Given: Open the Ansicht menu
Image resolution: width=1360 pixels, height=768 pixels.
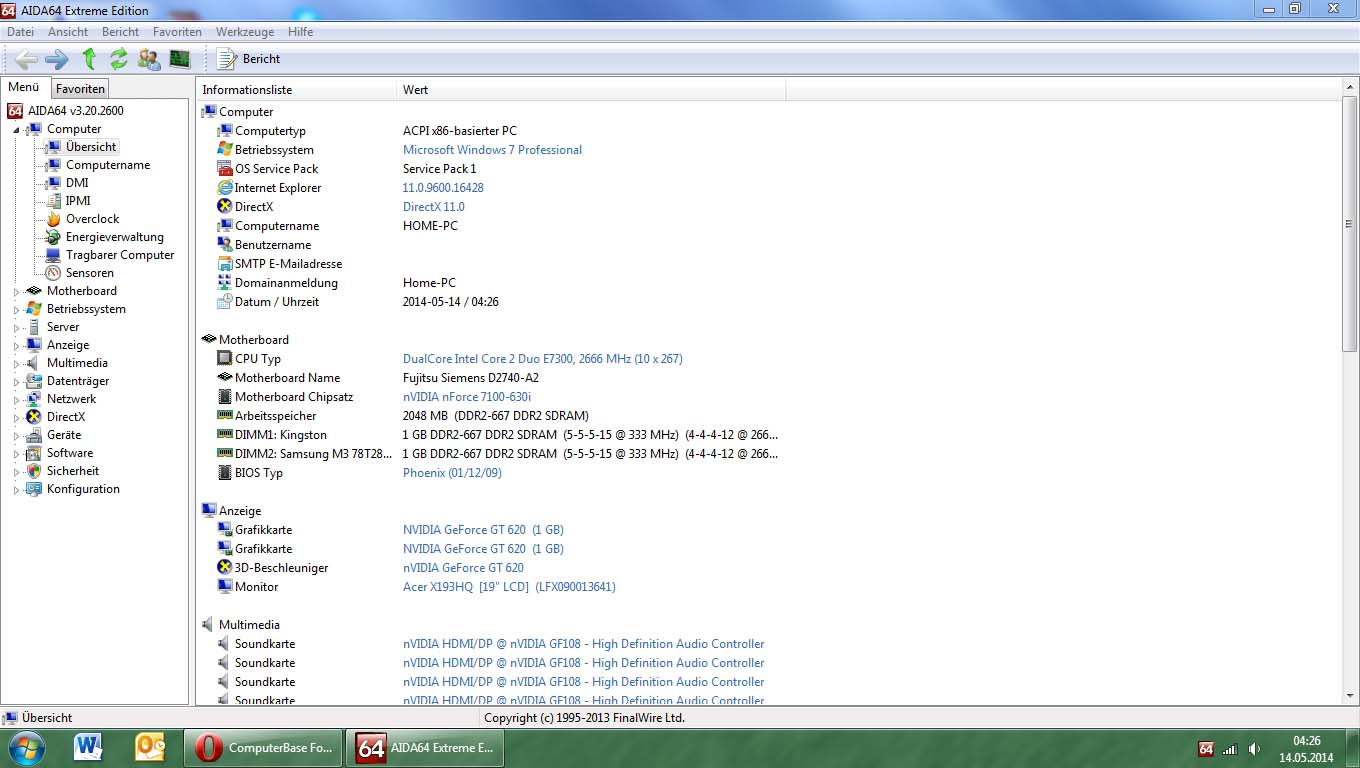Looking at the screenshot, I should 68,32.
